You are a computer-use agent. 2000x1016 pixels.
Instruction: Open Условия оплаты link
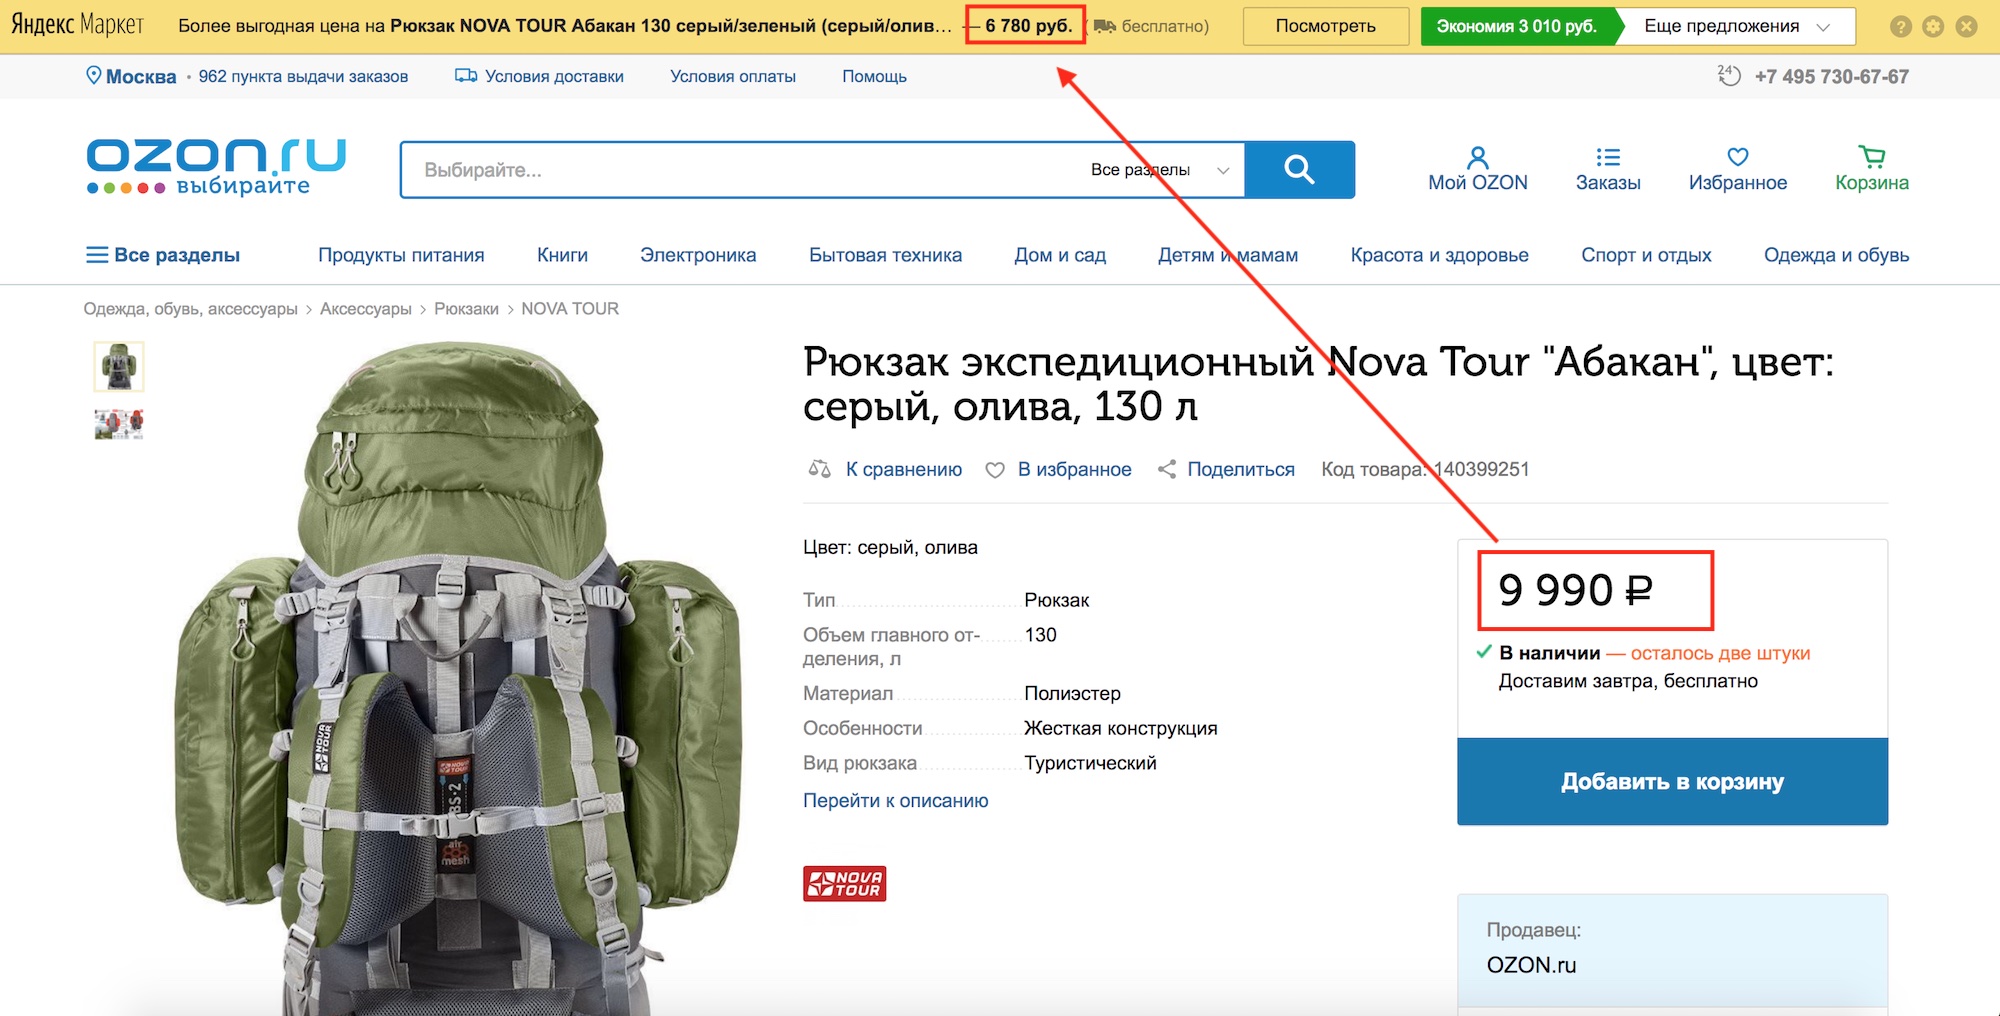click(x=733, y=76)
